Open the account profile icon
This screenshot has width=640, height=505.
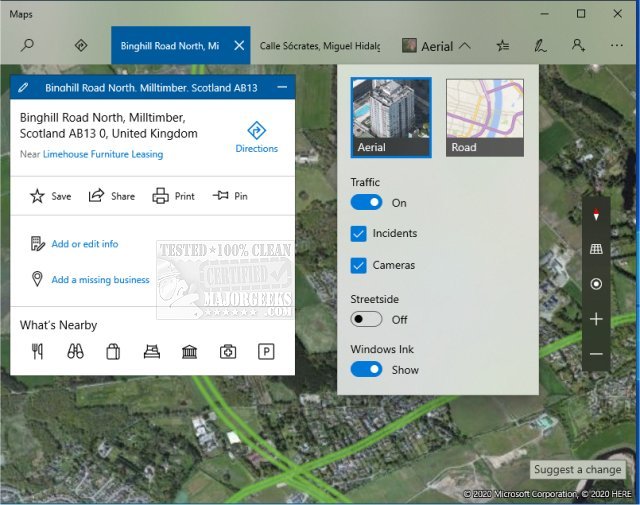[578, 45]
